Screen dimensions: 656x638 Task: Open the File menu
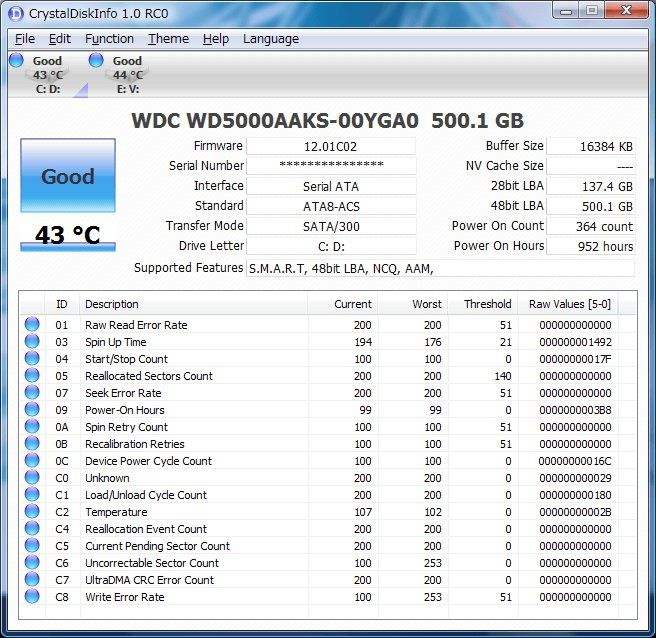[25, 39]
